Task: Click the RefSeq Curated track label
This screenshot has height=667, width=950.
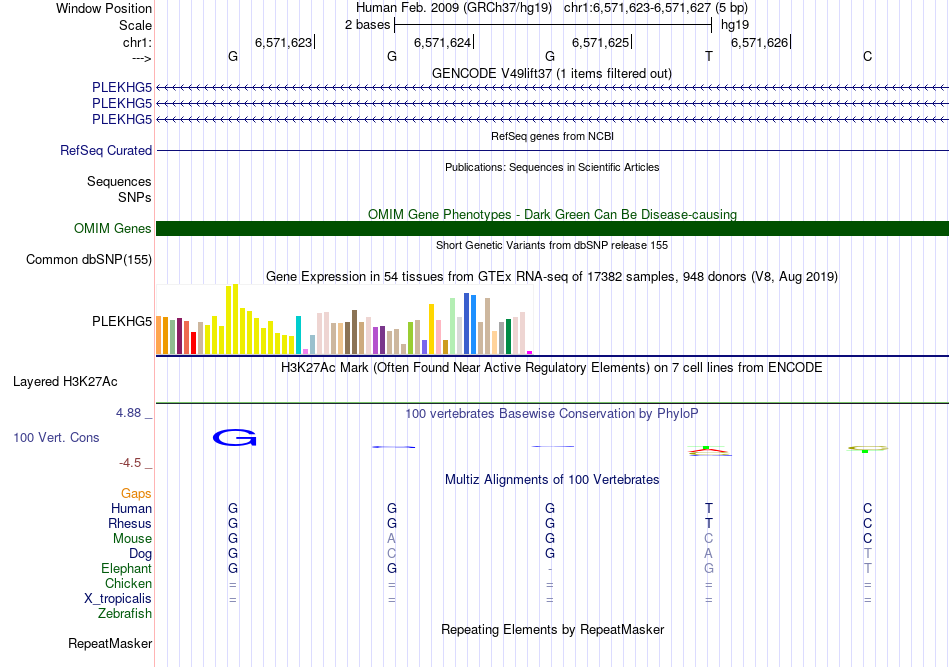Action: pyautogui.click(x=106, y=150)
